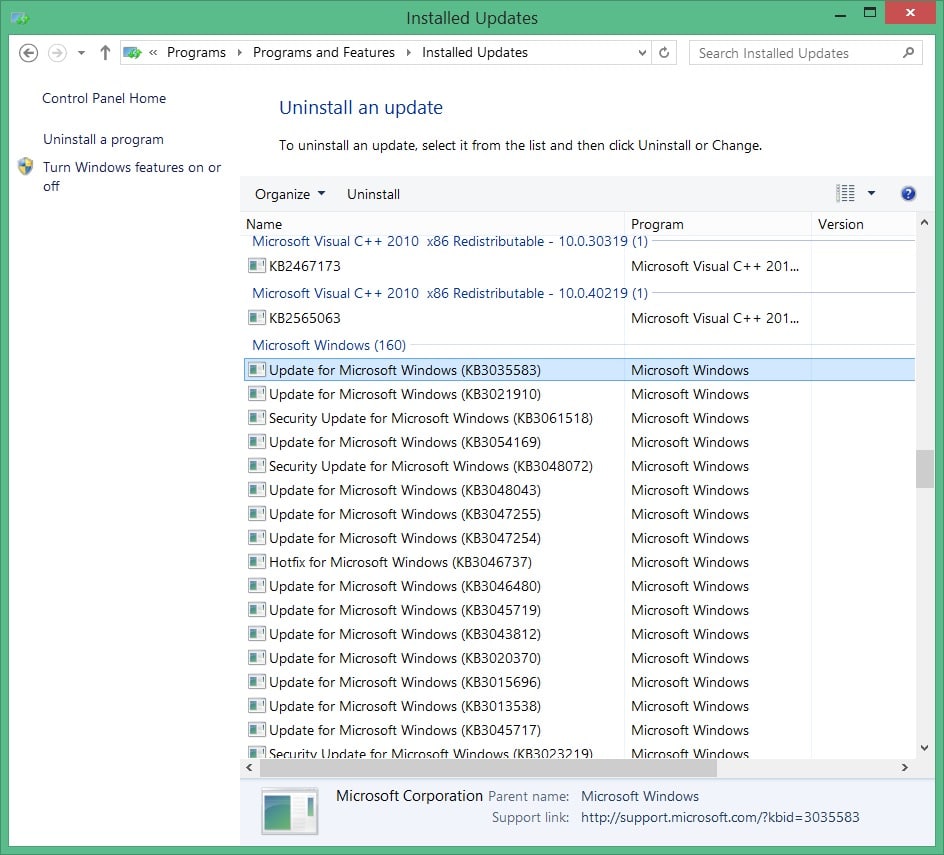This screenshot has width=944, height=855.
Task: Collapse the Microsoft Windows (160) group
Action: tap(329, 345)
